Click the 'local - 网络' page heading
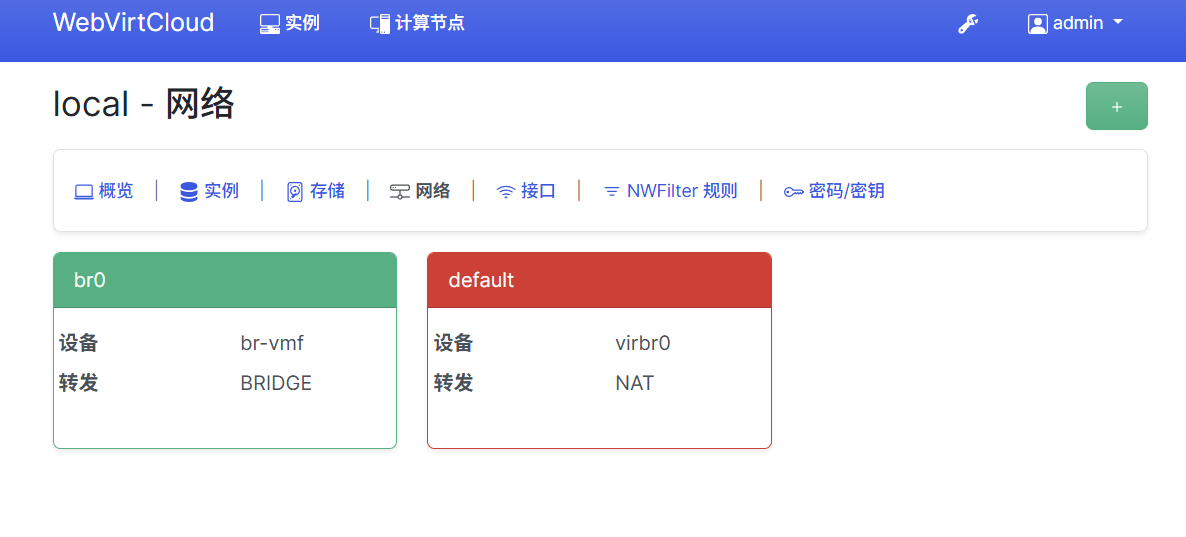The width and height of the screenshot is (1186, 537). 144,104
